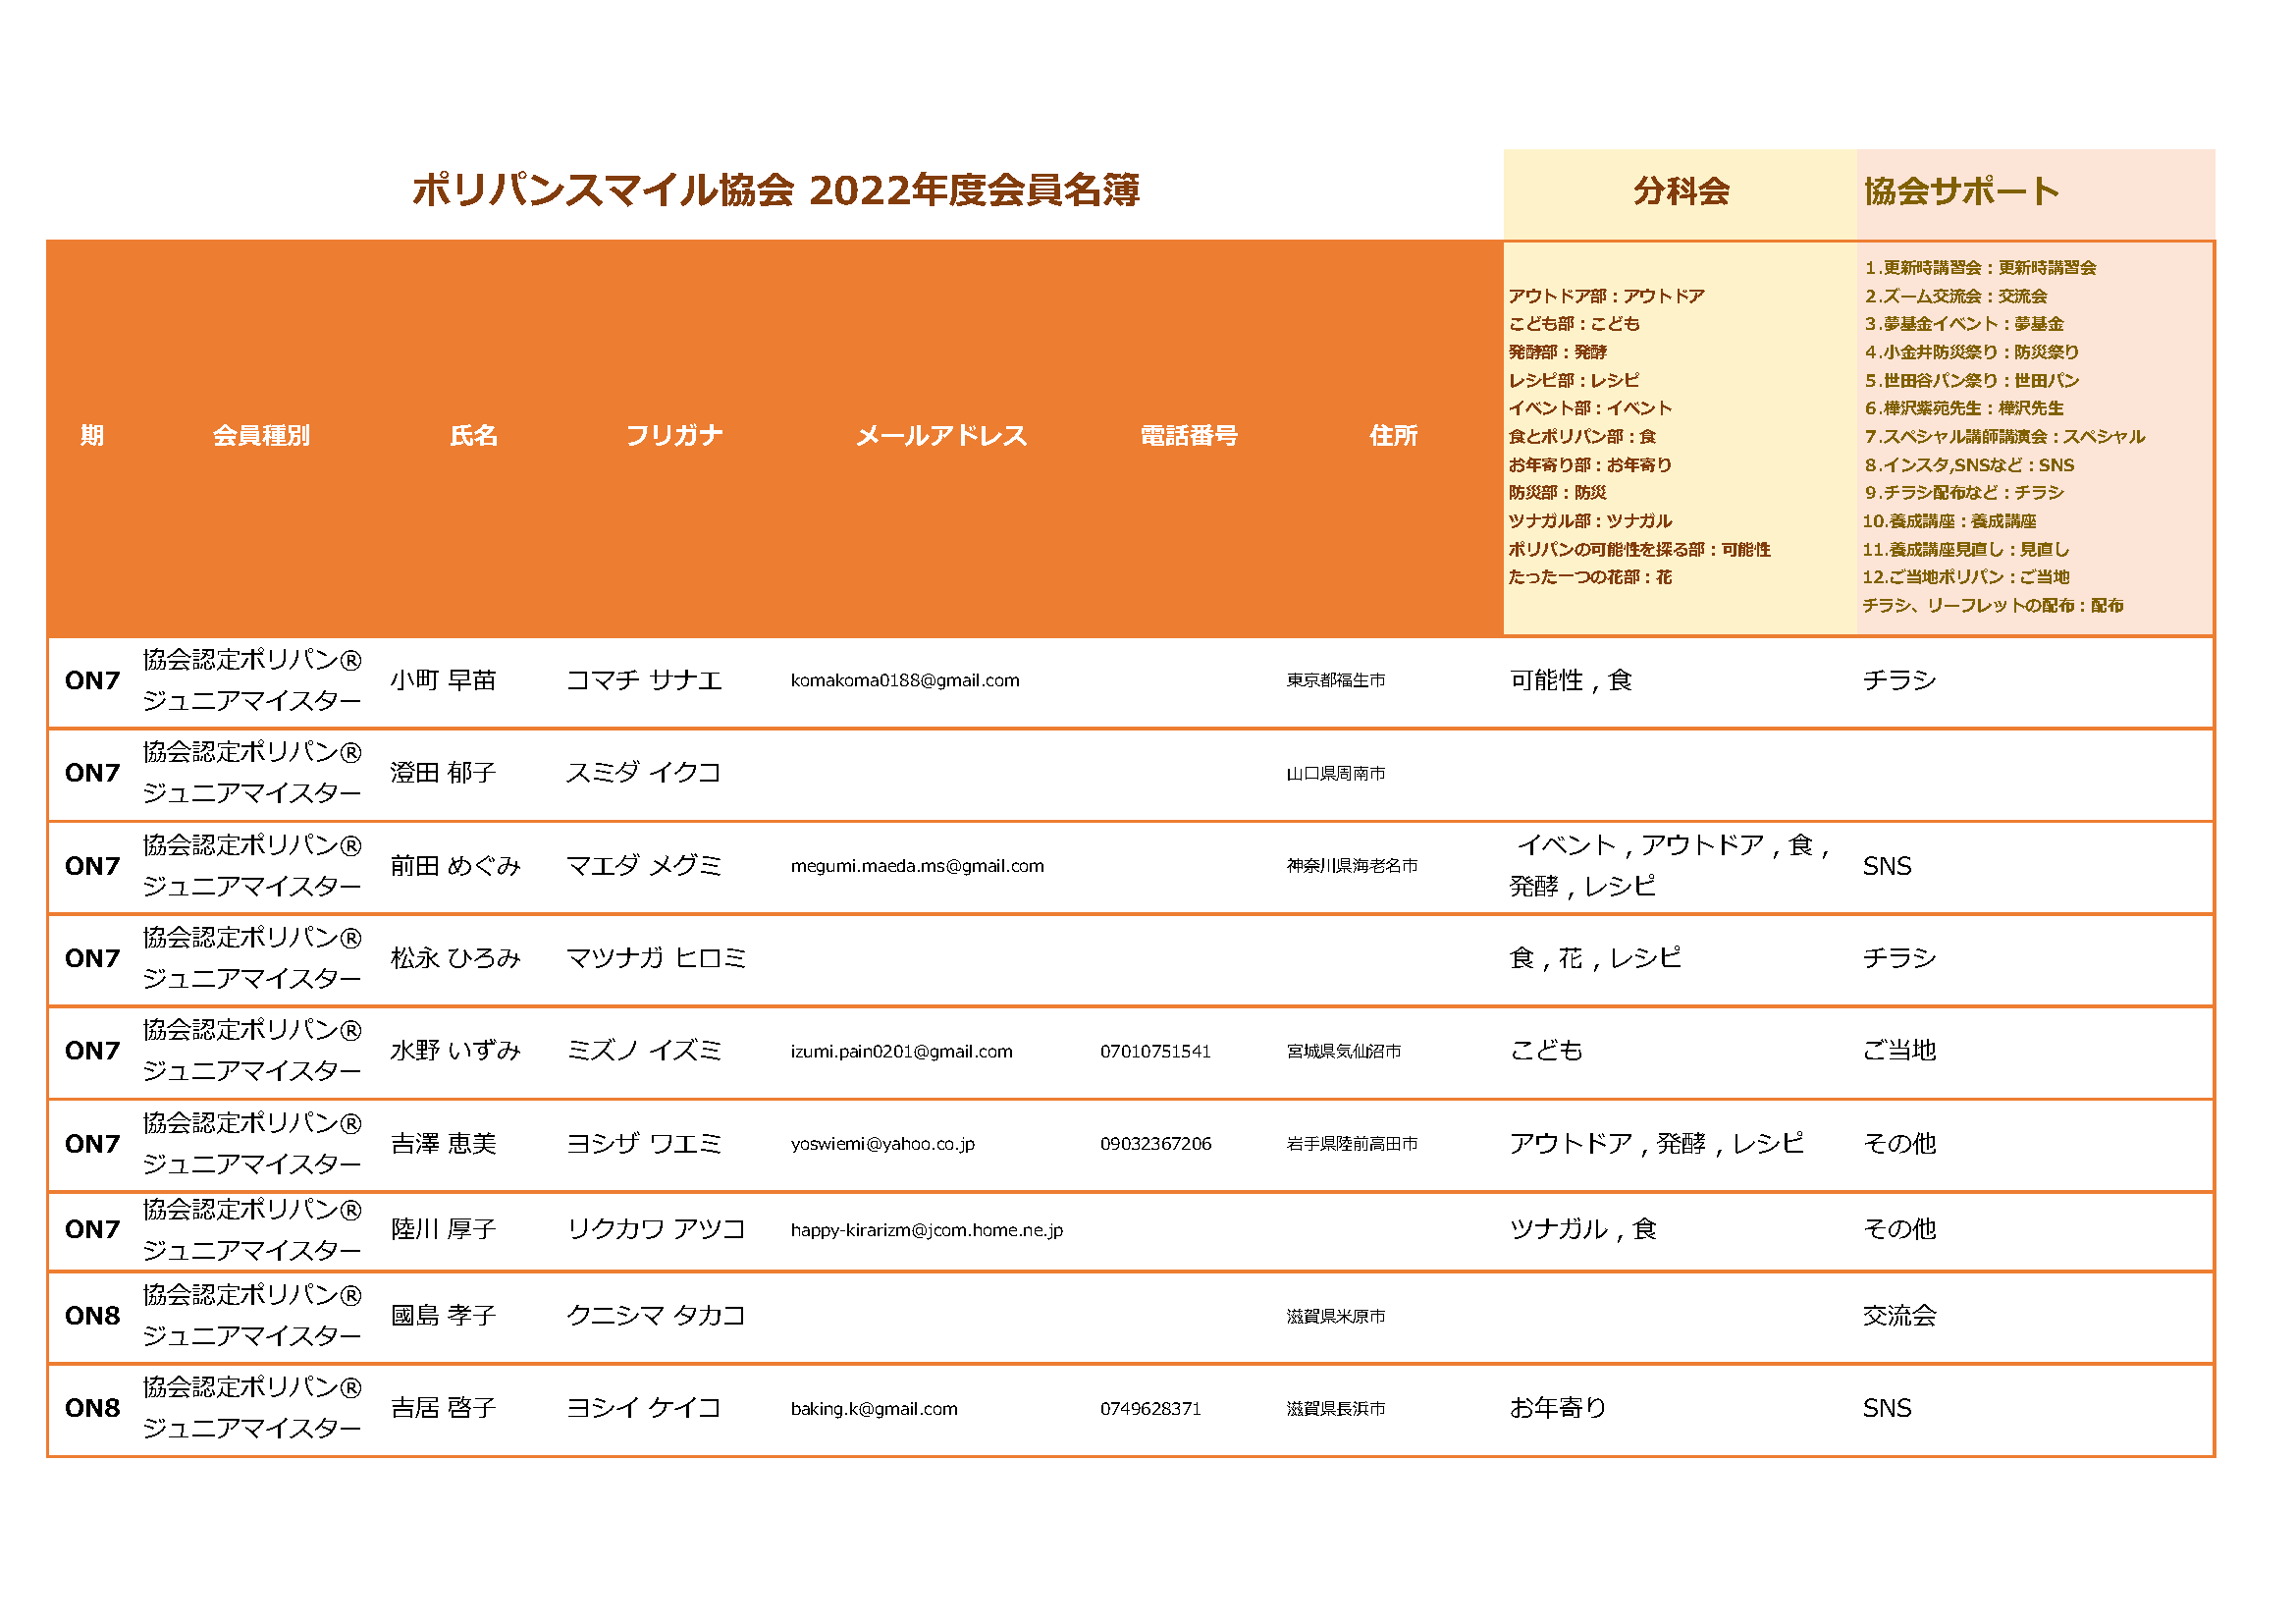Select the お年寄り cell
Image resolution: width=2296 pixels, height=1624 pixels.
click(1558, 1409)
